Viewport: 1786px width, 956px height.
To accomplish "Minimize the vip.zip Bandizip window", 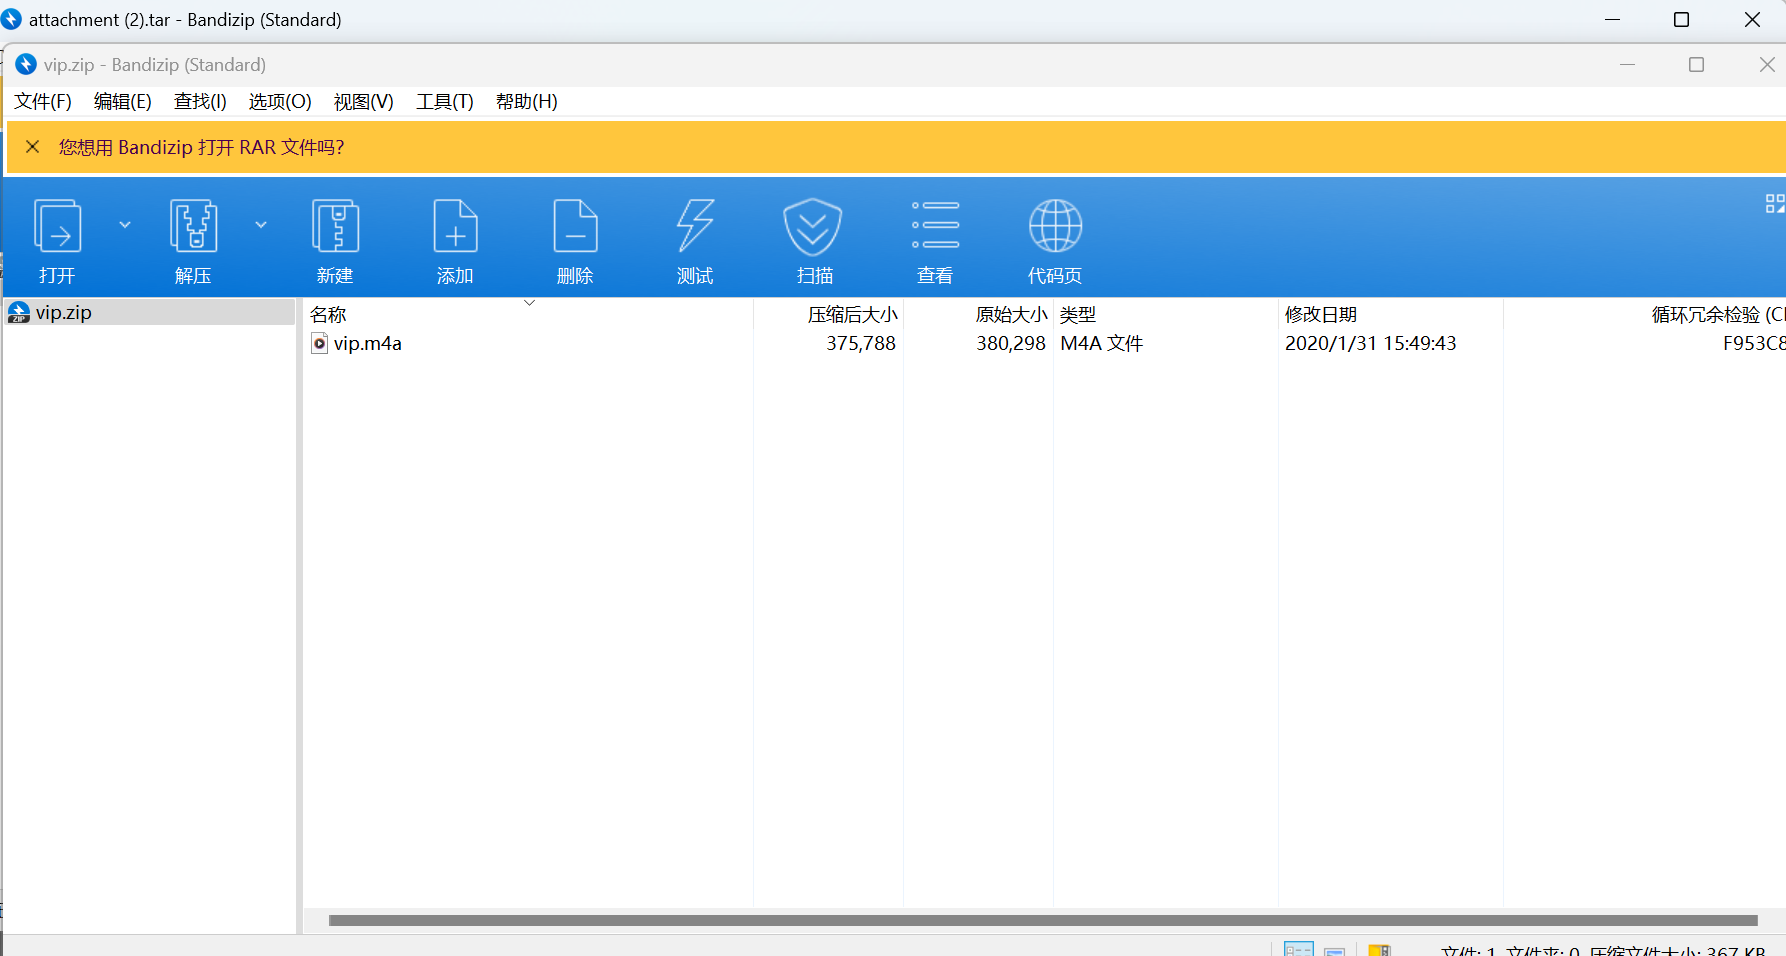I will pyautogui.click(x=1628, y=65).
